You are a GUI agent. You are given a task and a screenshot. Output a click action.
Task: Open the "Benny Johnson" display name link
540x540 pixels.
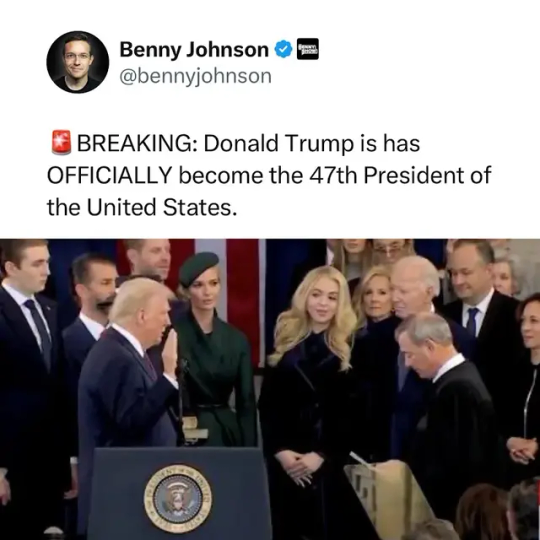(x=194, y=50)
